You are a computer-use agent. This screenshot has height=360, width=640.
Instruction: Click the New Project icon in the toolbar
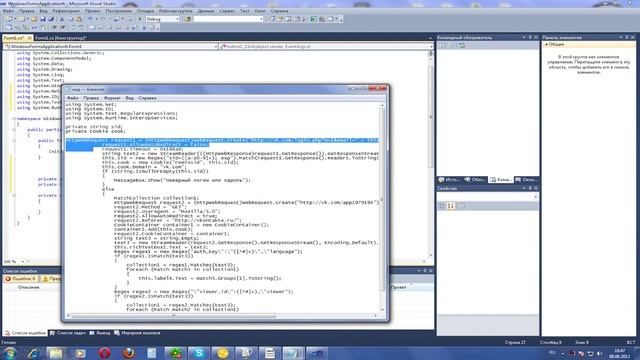[x=9, y=19]
